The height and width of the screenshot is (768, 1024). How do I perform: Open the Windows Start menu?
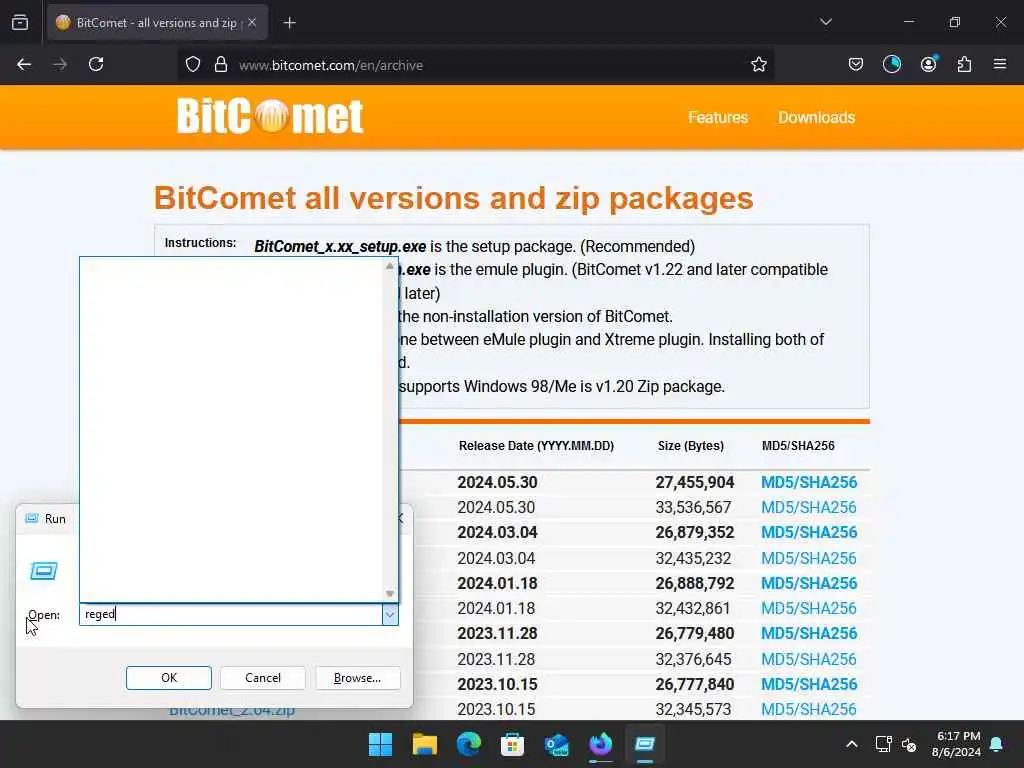tap(380, 744)
